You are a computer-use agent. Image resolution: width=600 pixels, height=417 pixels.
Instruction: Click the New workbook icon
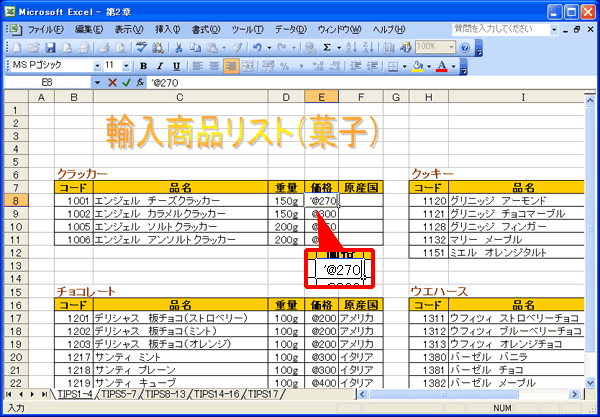tap(17, 47)
